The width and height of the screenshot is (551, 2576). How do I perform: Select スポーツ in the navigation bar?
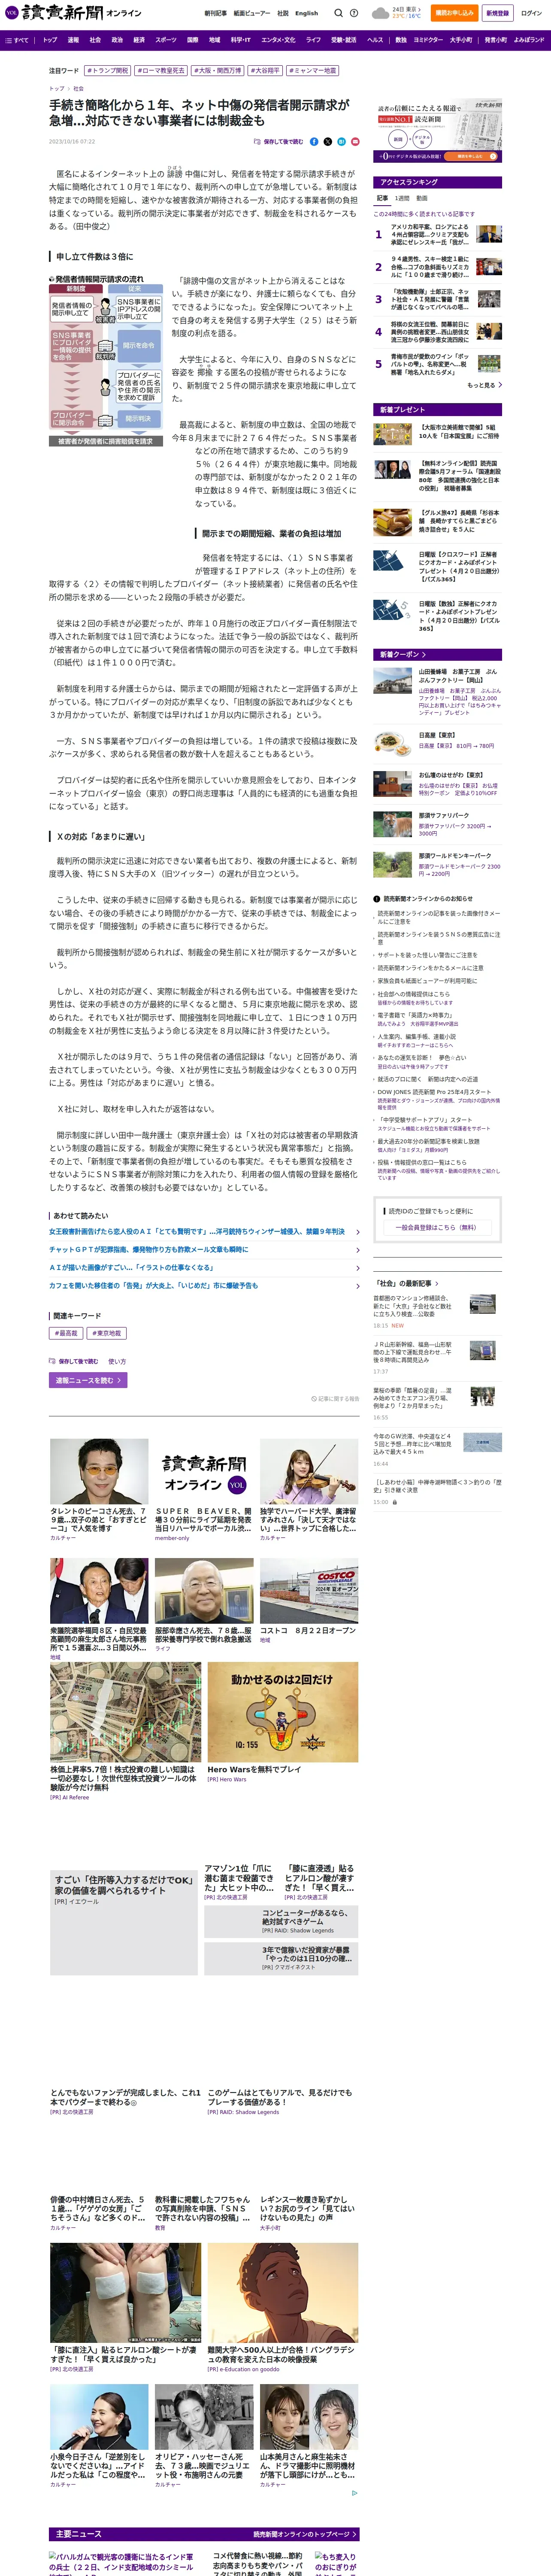[166, 40]
